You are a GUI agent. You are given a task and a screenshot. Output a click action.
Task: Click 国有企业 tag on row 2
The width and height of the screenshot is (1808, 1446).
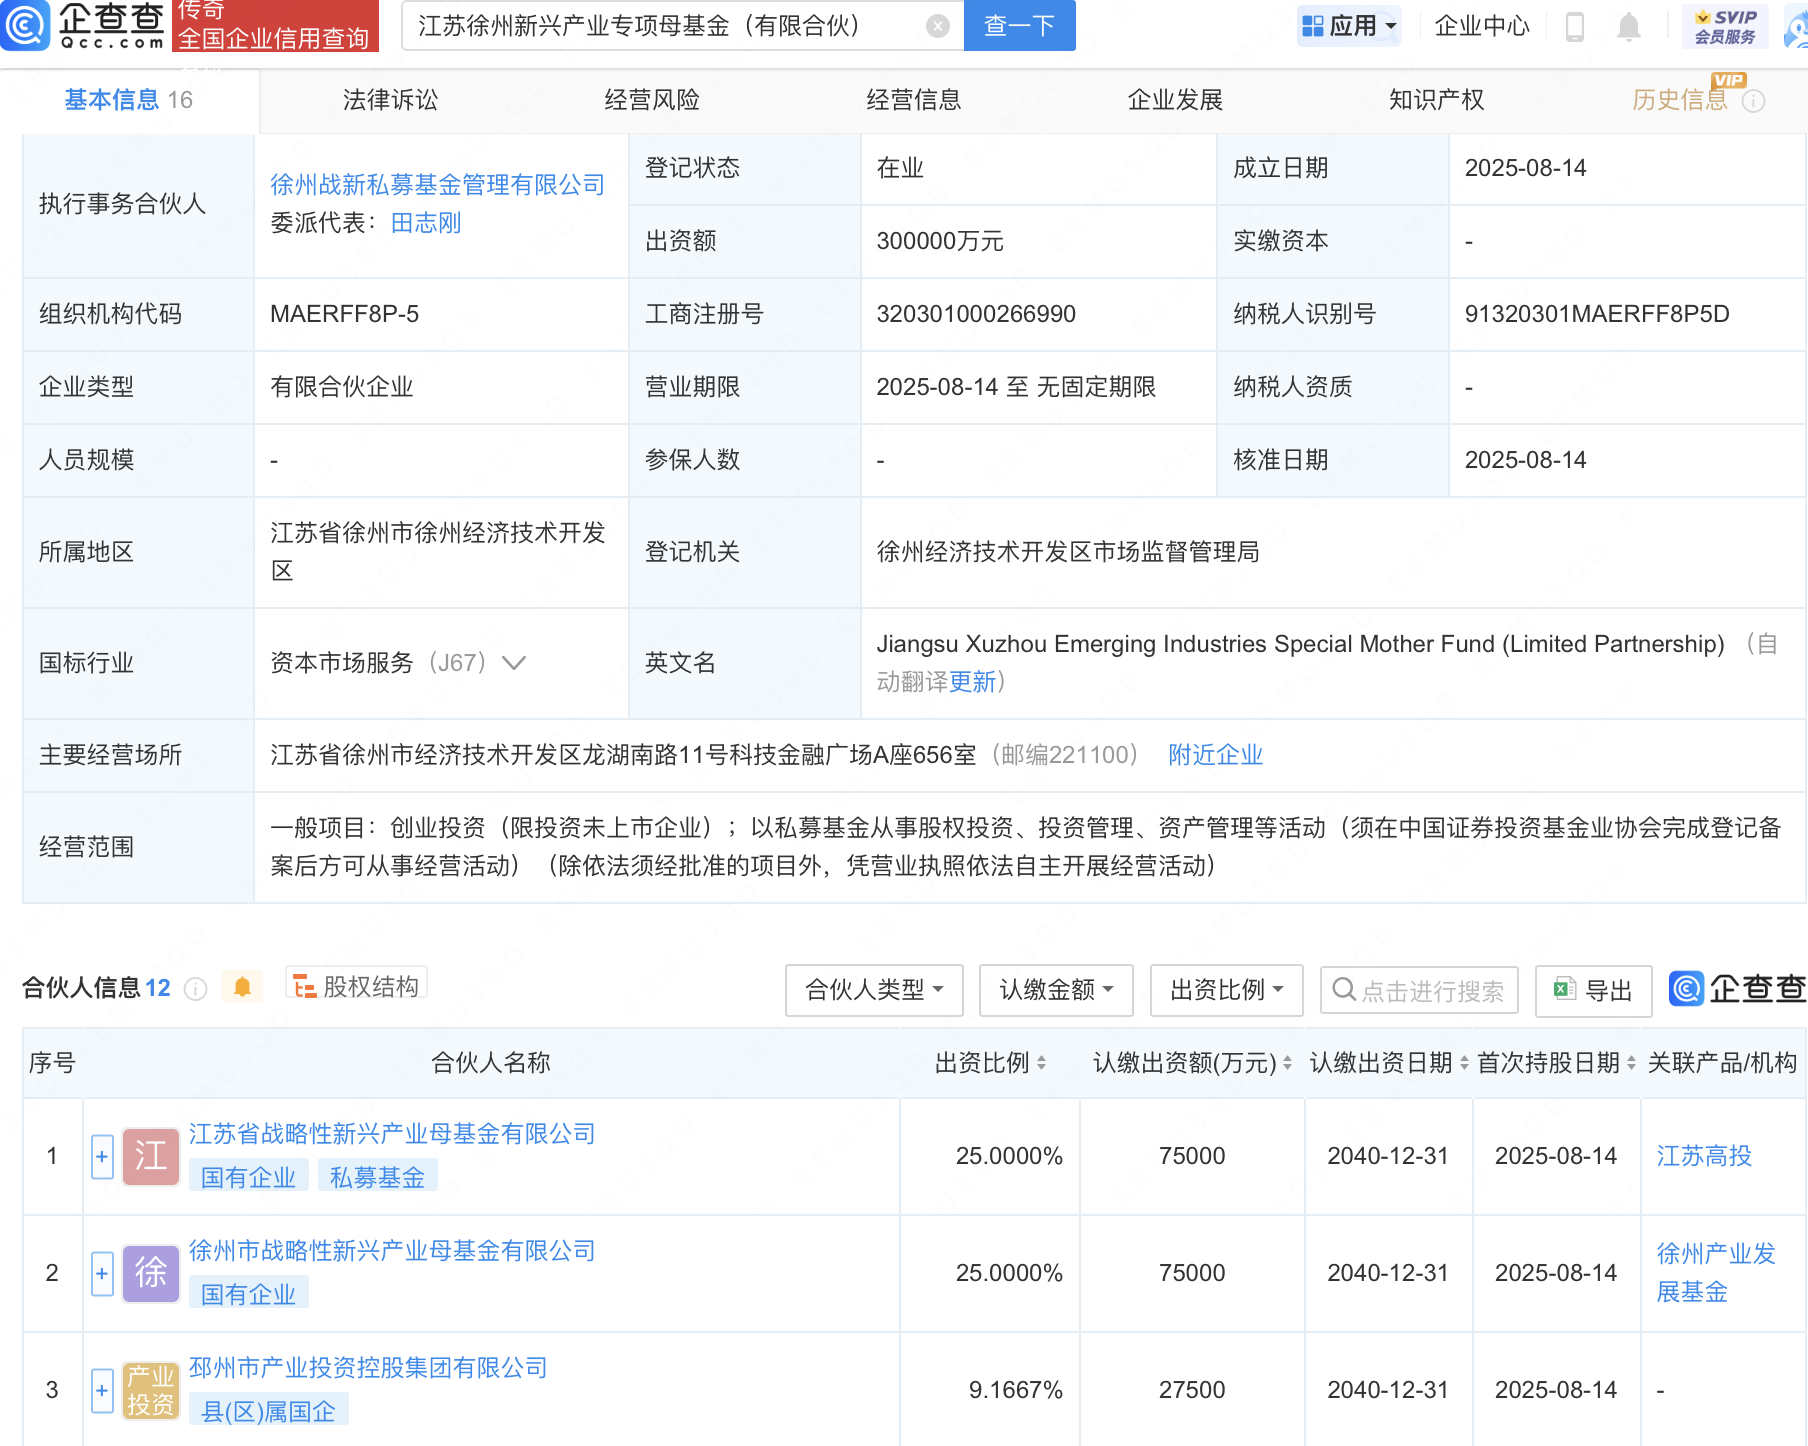pyautogui.click(x=248, y=1294)
